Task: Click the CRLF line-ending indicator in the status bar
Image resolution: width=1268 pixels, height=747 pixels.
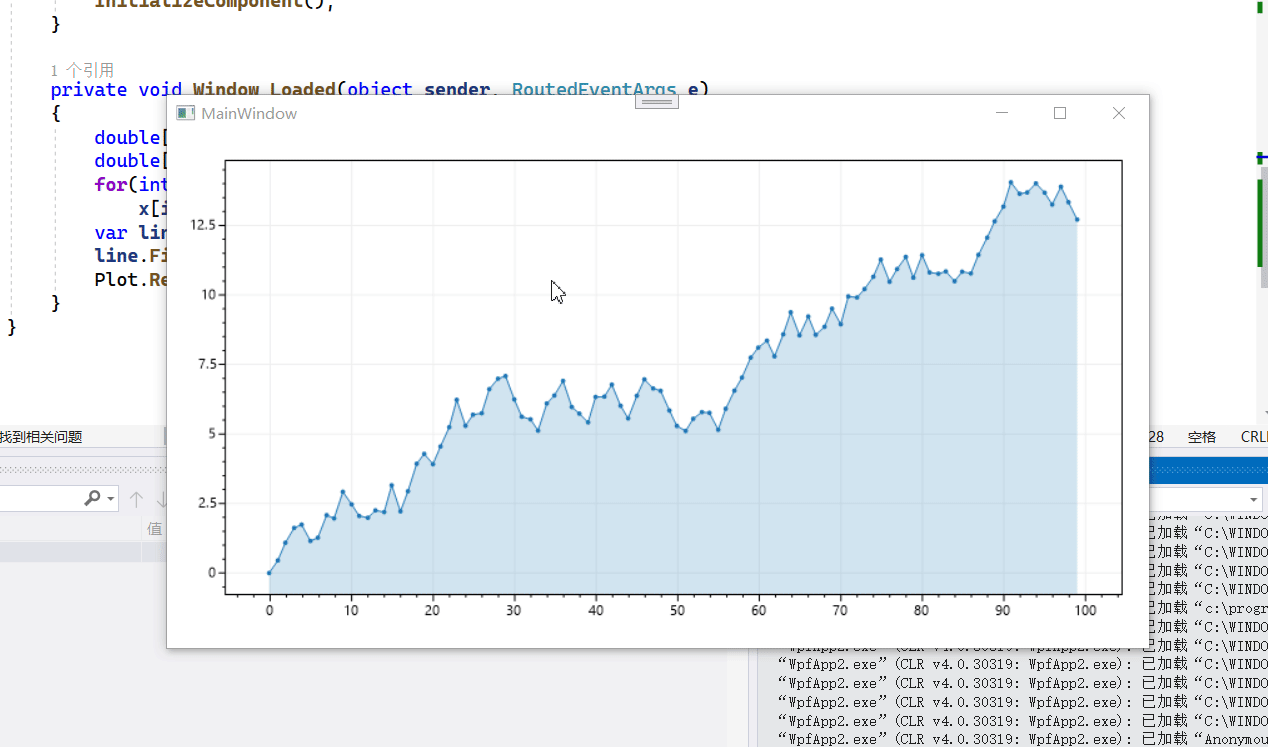Action: click(1253, 436)
